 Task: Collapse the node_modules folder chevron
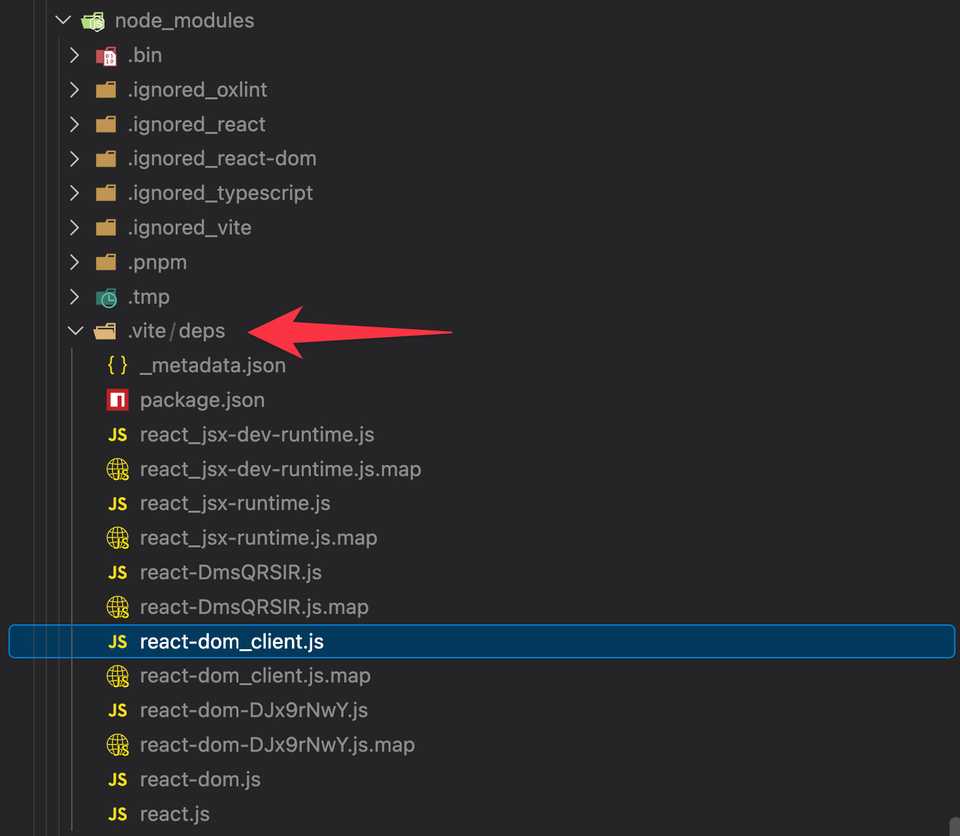63,20
